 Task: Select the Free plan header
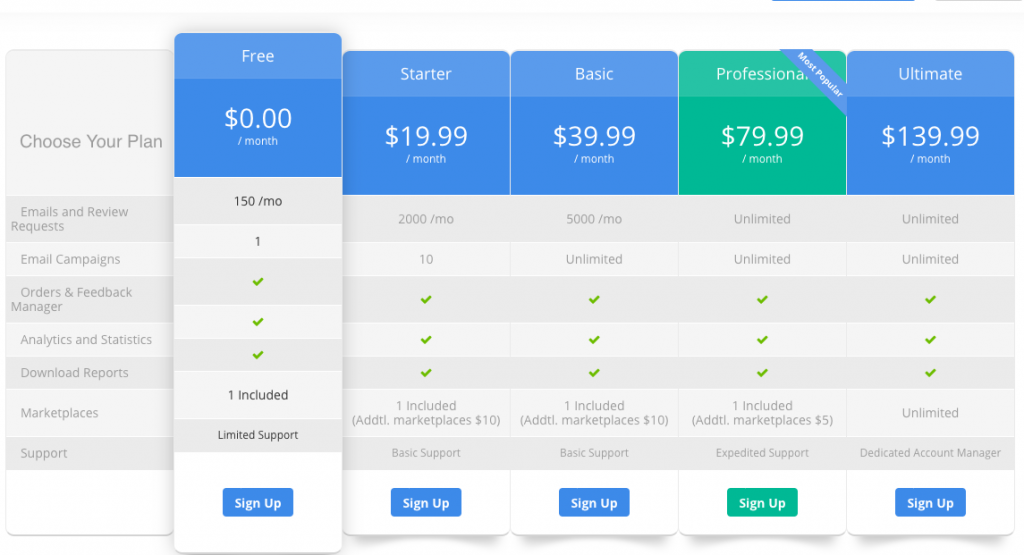click(x=258, y=56)
